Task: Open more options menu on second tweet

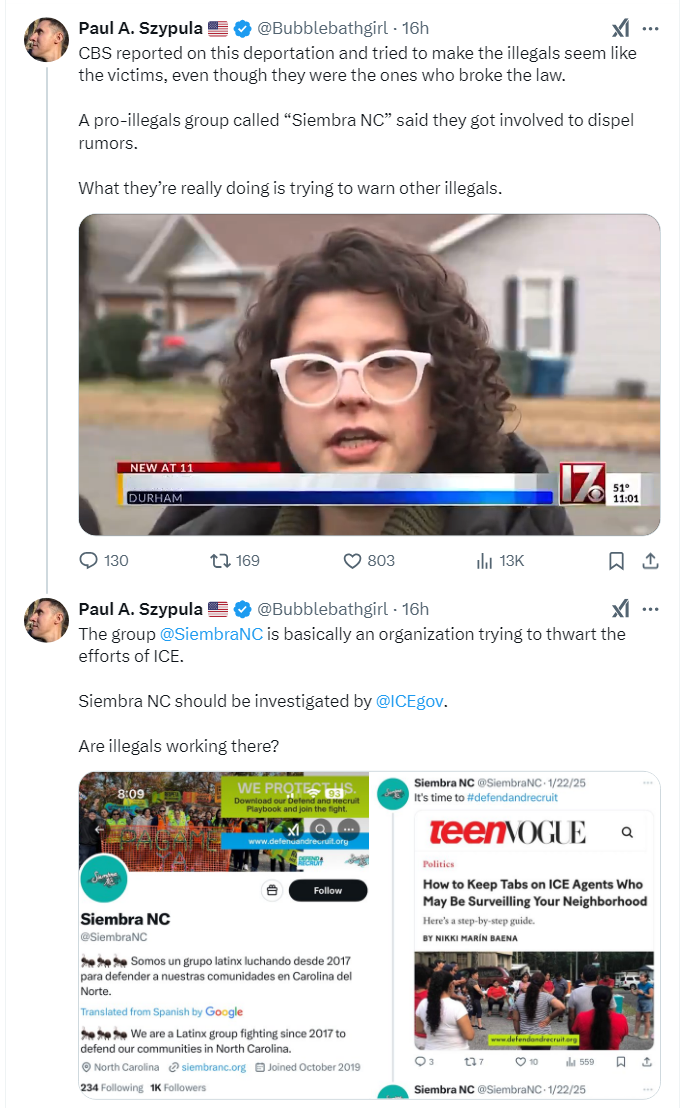Action: [650, 609]
